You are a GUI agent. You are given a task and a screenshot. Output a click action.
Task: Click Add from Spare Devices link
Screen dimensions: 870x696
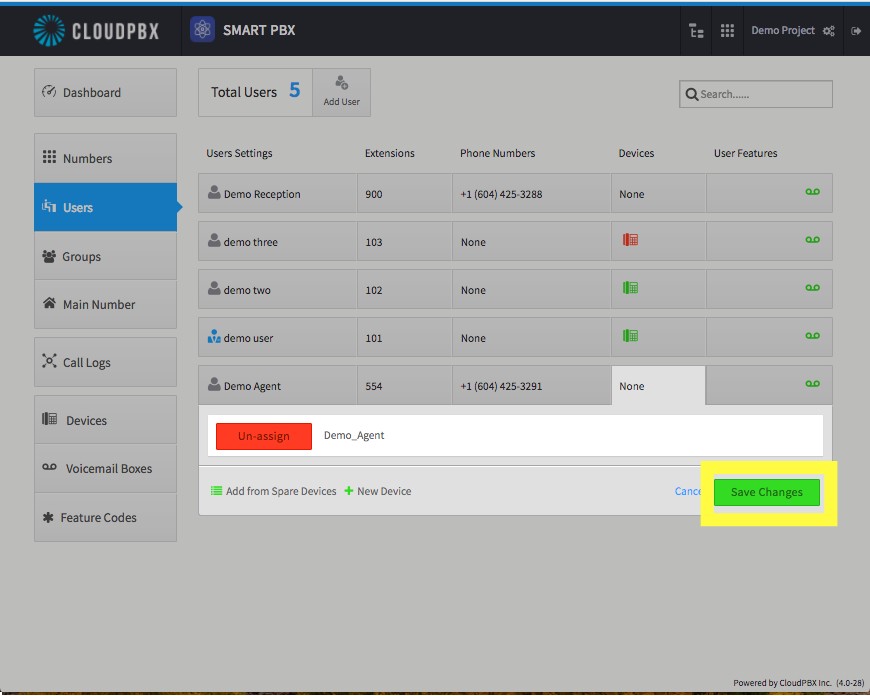274,491
